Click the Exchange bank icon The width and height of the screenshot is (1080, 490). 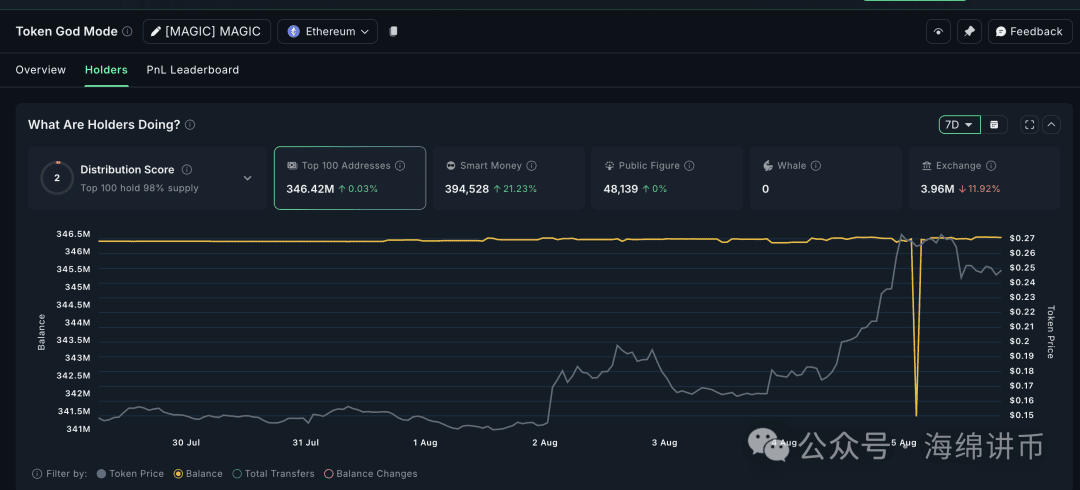coord(926,166)
